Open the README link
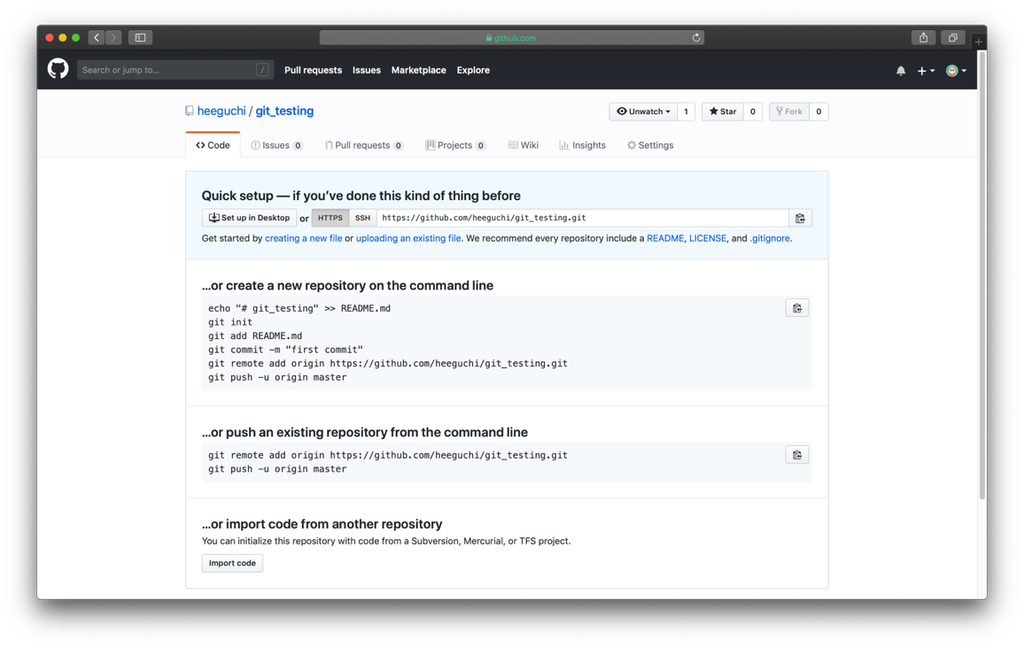The height and width of the screenshot is (648, 1024). click(x=665, y=238)
